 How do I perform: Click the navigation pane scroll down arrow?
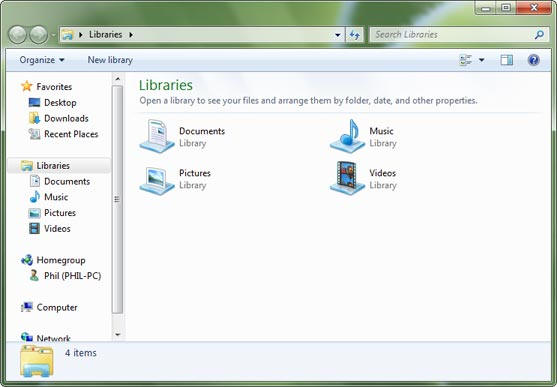[118, 334]
